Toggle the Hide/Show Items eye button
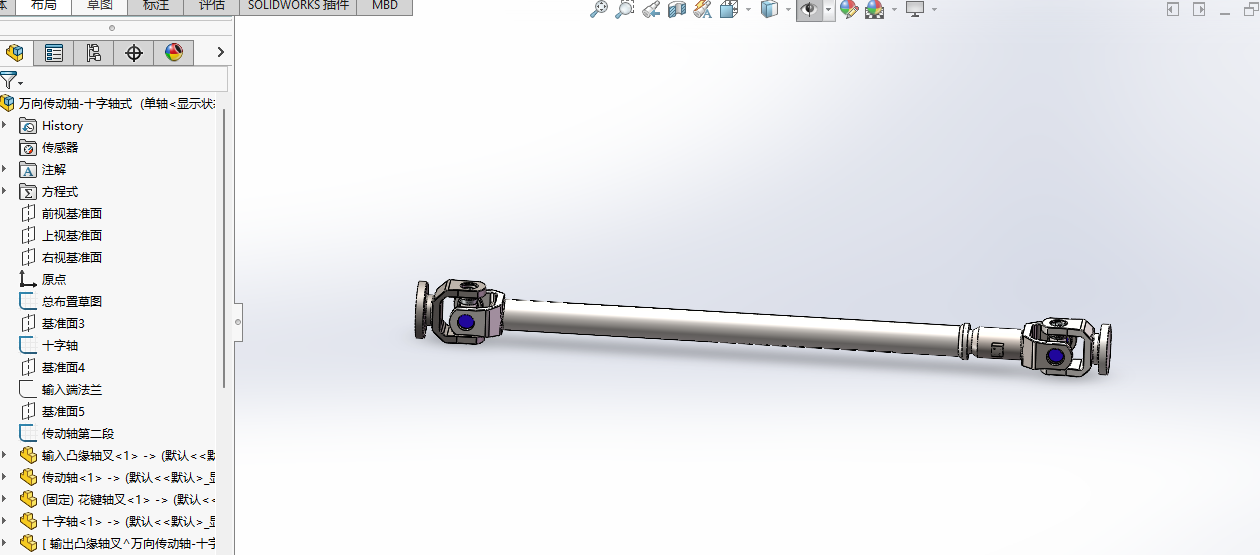The height and width of the screenshot is (555, 1260). tap(808, 9)
